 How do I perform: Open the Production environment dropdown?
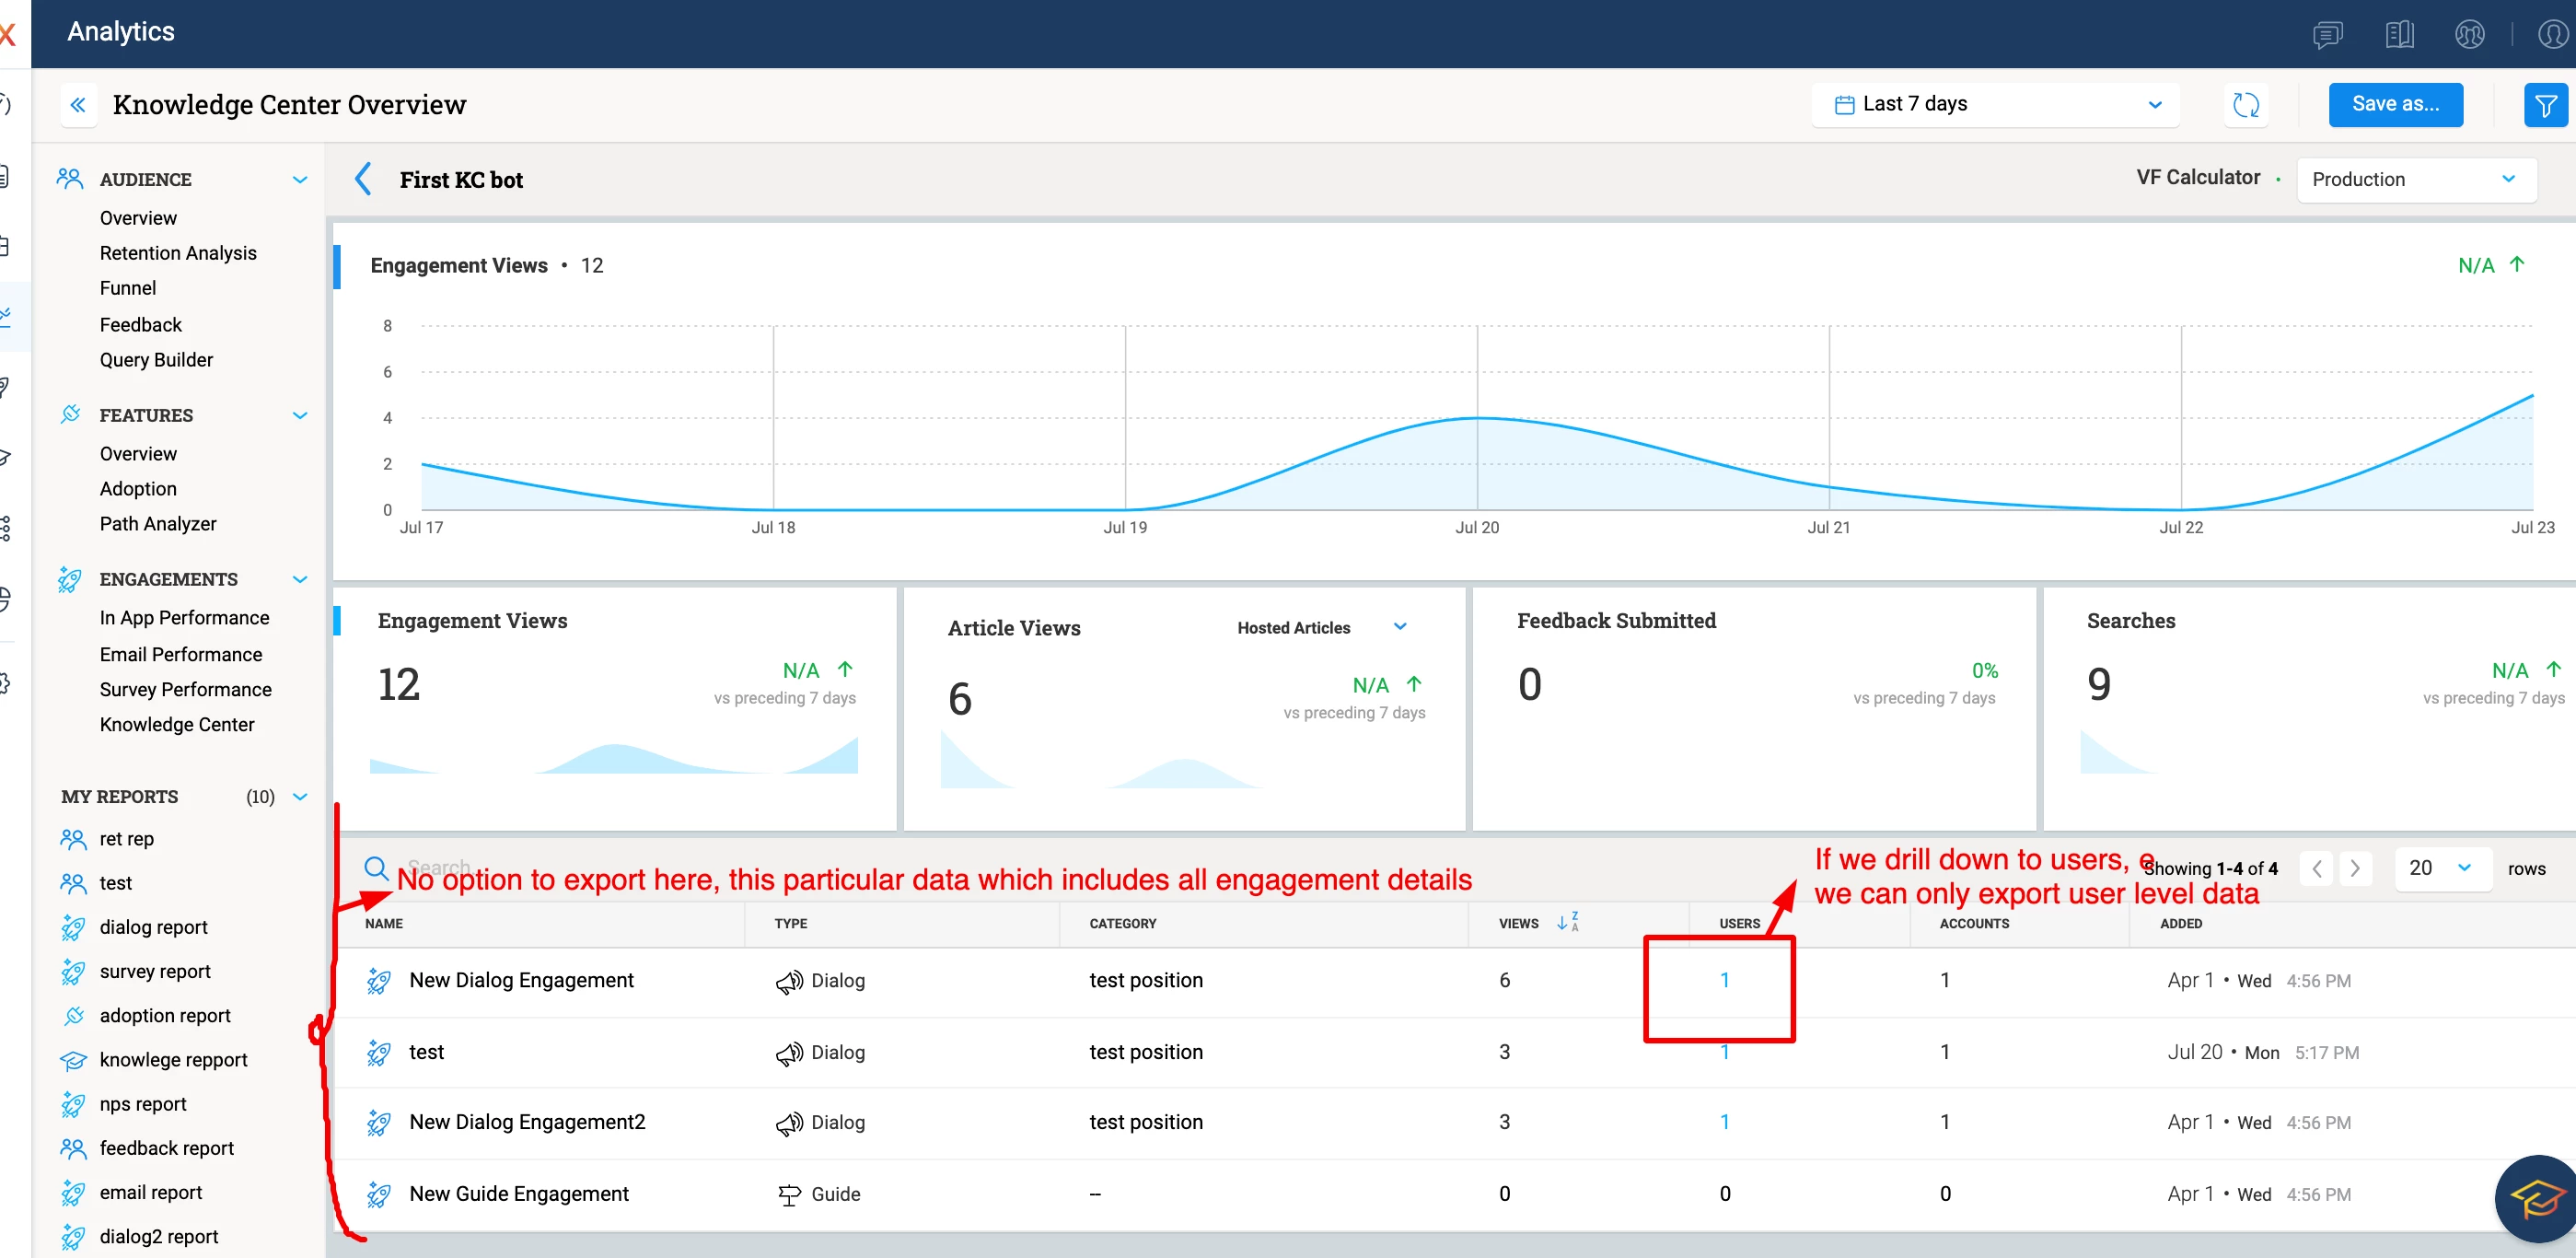click(2415, 179)
